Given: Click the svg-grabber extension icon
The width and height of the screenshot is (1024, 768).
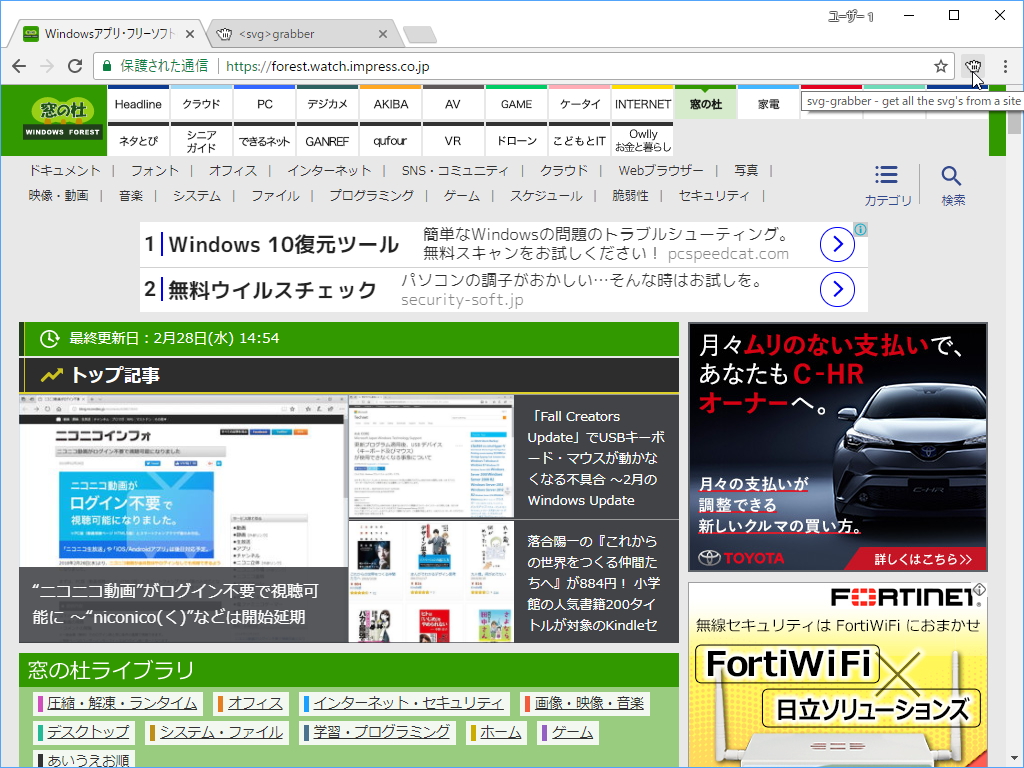Looking at the screenshot, I should [973, 64].
